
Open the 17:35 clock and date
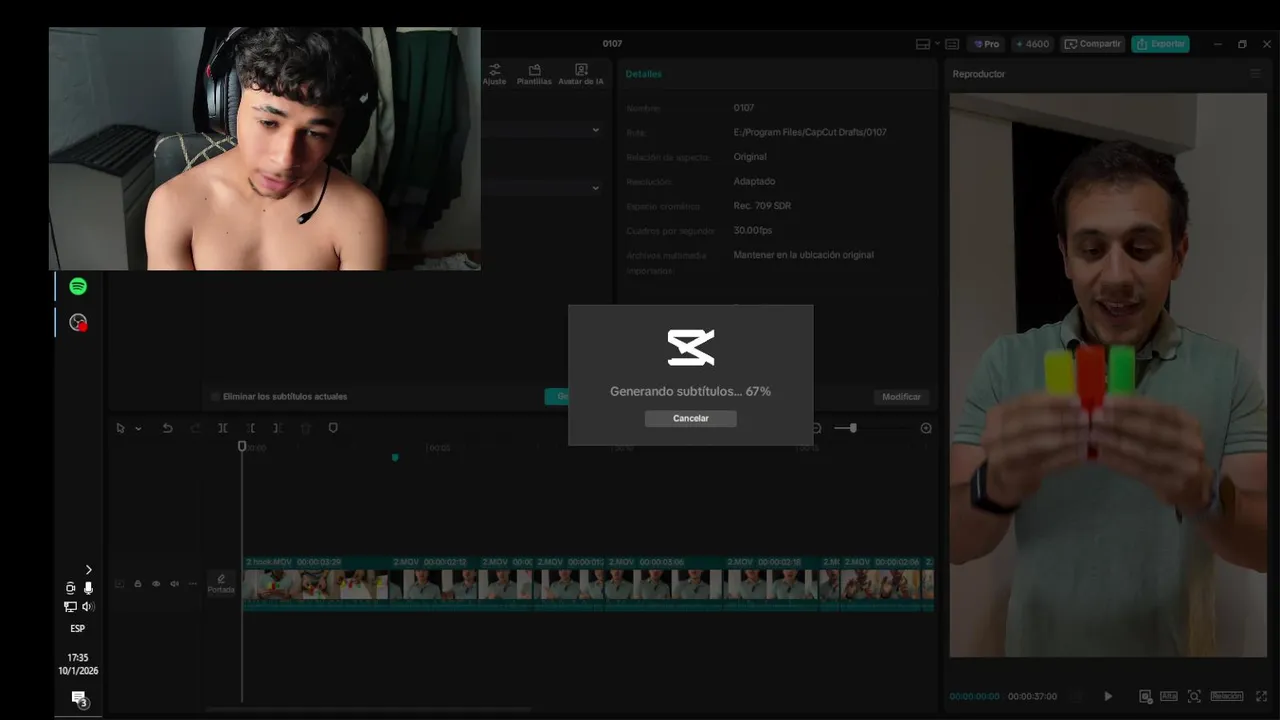78,664
